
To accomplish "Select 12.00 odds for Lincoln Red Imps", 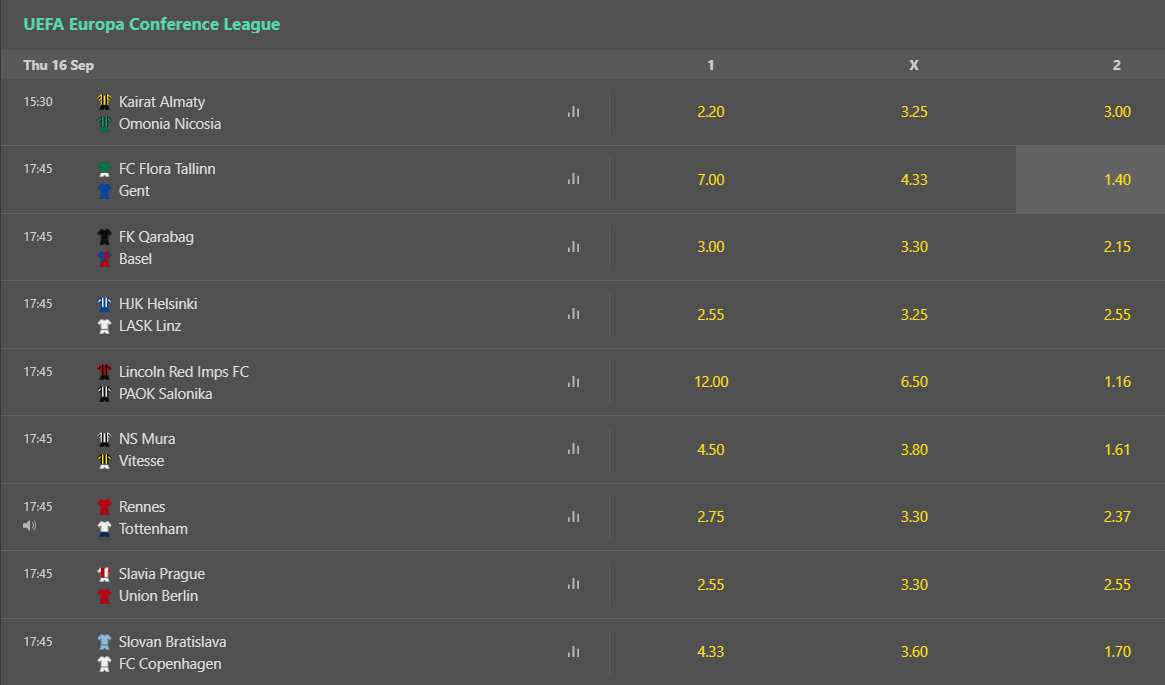I will [x=710, y=382].
